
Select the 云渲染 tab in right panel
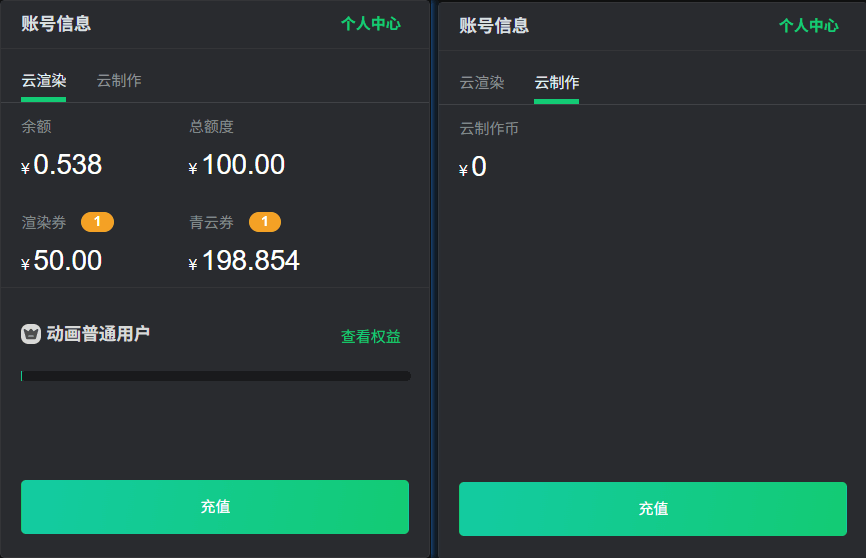[482, 83]
